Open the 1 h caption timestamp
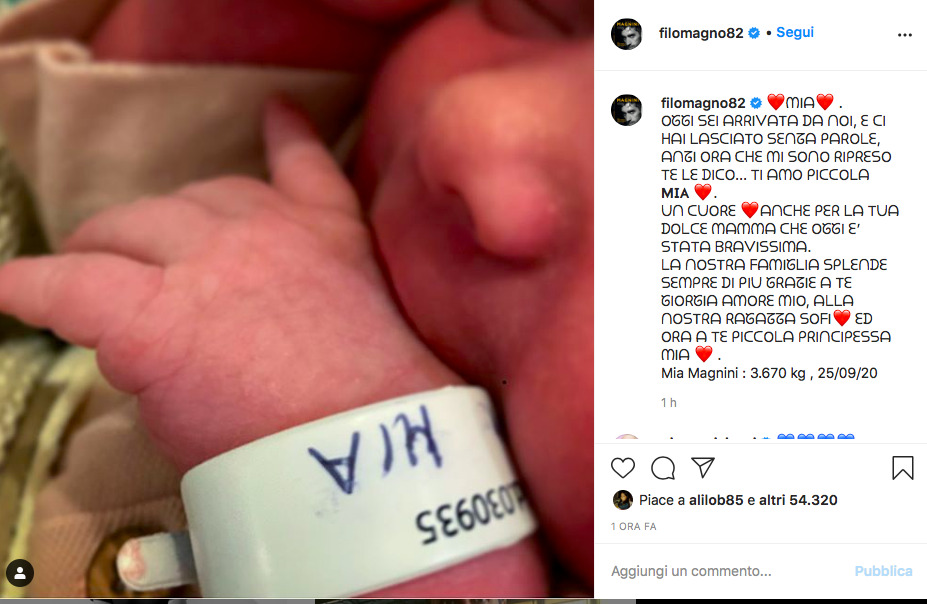The height and width of the screenshot is (604, 927). pyautogui.click(x=669, y=402)
